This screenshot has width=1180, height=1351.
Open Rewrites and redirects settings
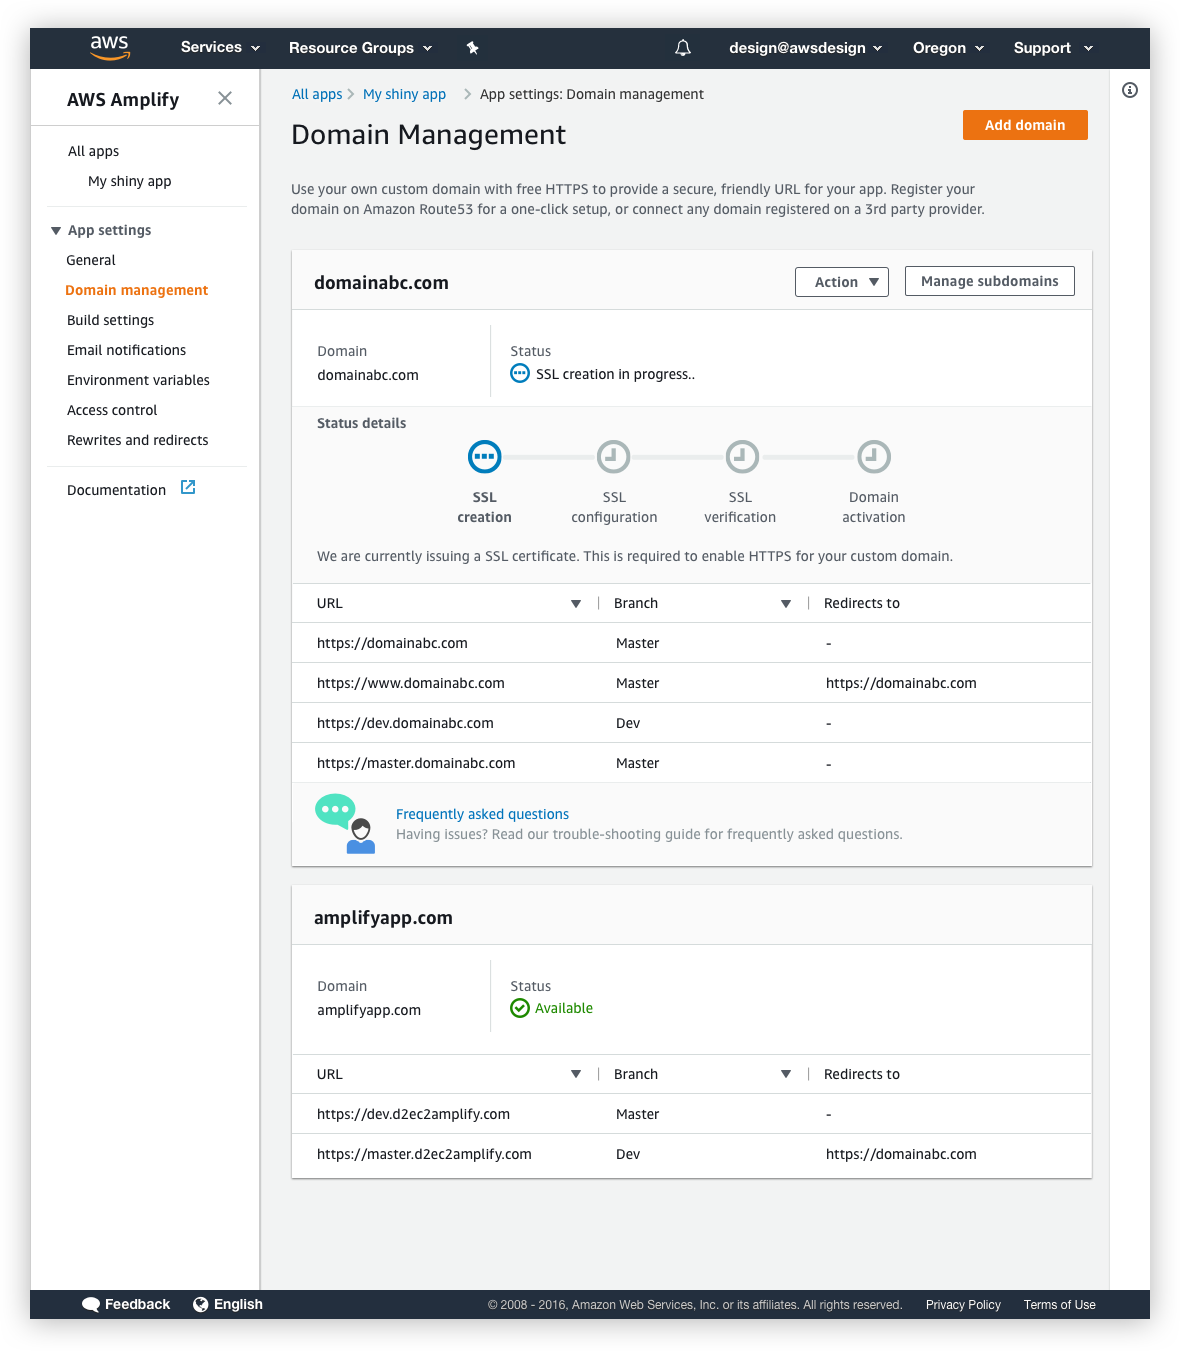[138, 440]
